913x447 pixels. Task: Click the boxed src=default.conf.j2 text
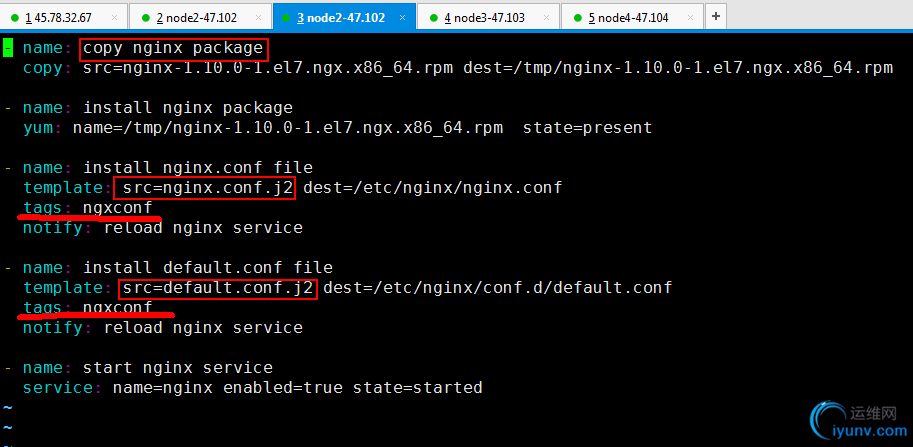218,288
